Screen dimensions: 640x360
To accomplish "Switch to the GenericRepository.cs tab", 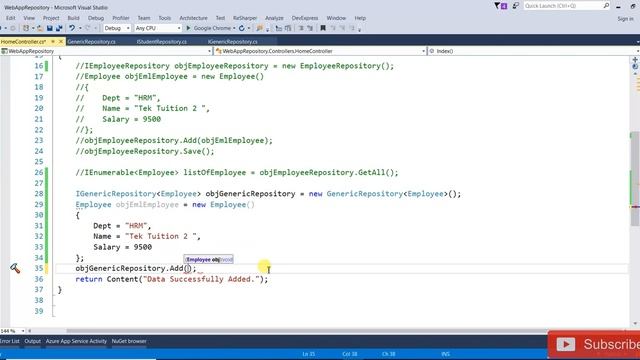I will click(x=91, y=42).
